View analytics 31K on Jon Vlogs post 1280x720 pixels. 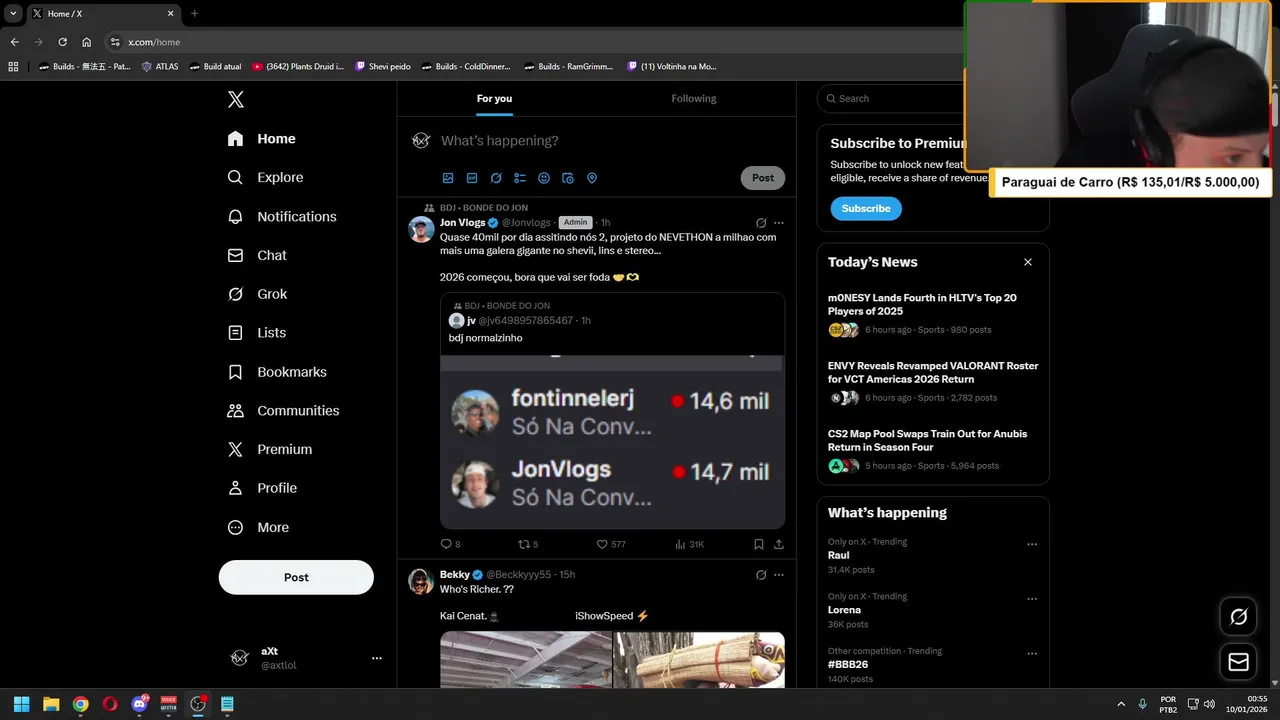click(690, 544)
